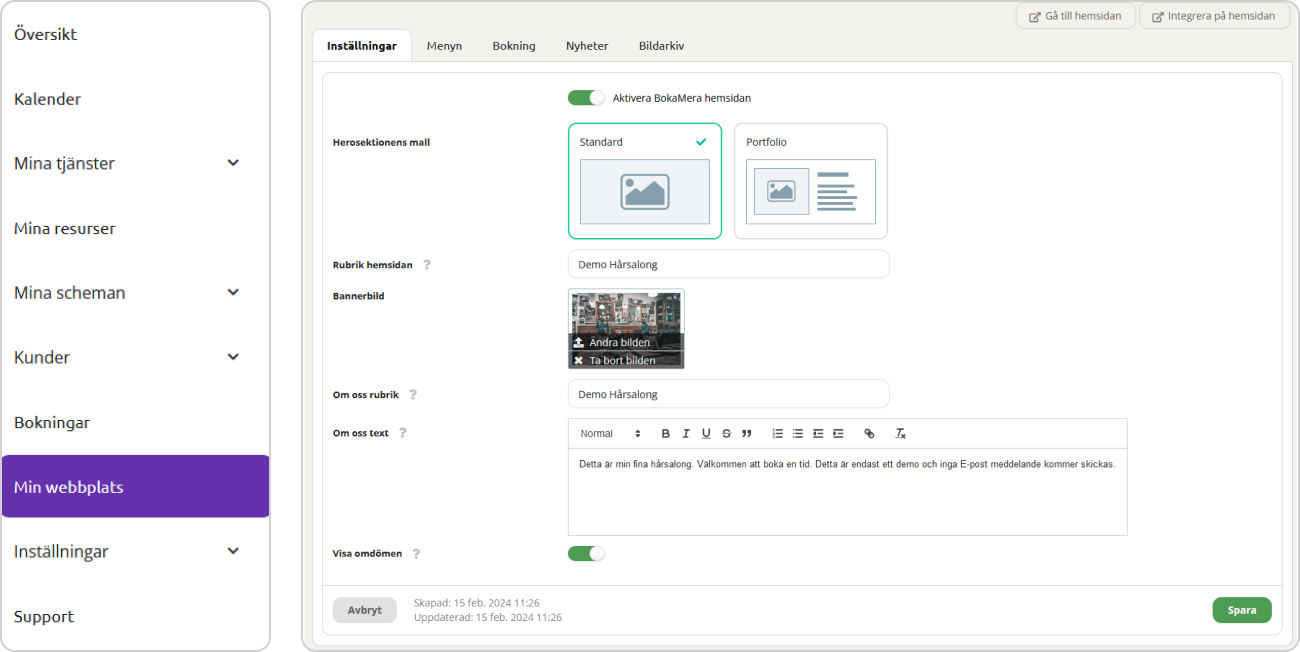The height and width of the screenshot is (652, 1300).
Task: Insert a hyperlink using the link icon
Action: tap(869, 434)
